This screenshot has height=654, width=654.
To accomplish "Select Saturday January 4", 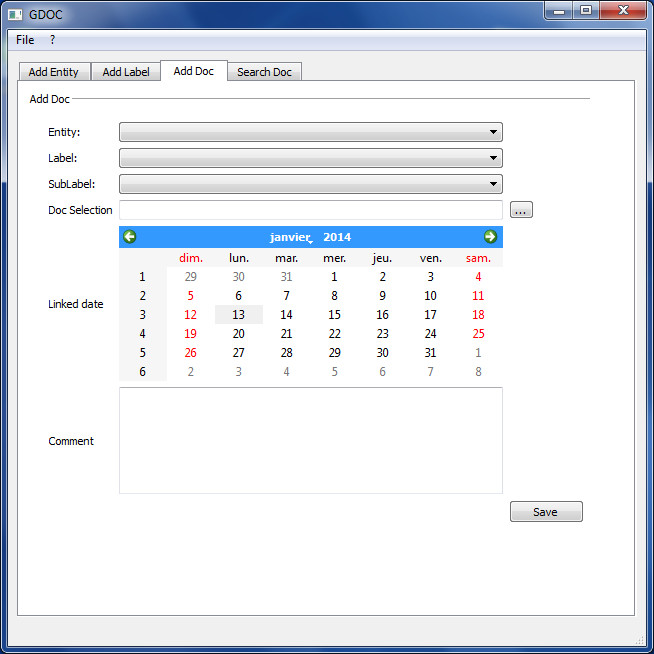I will tap(478, 277).
